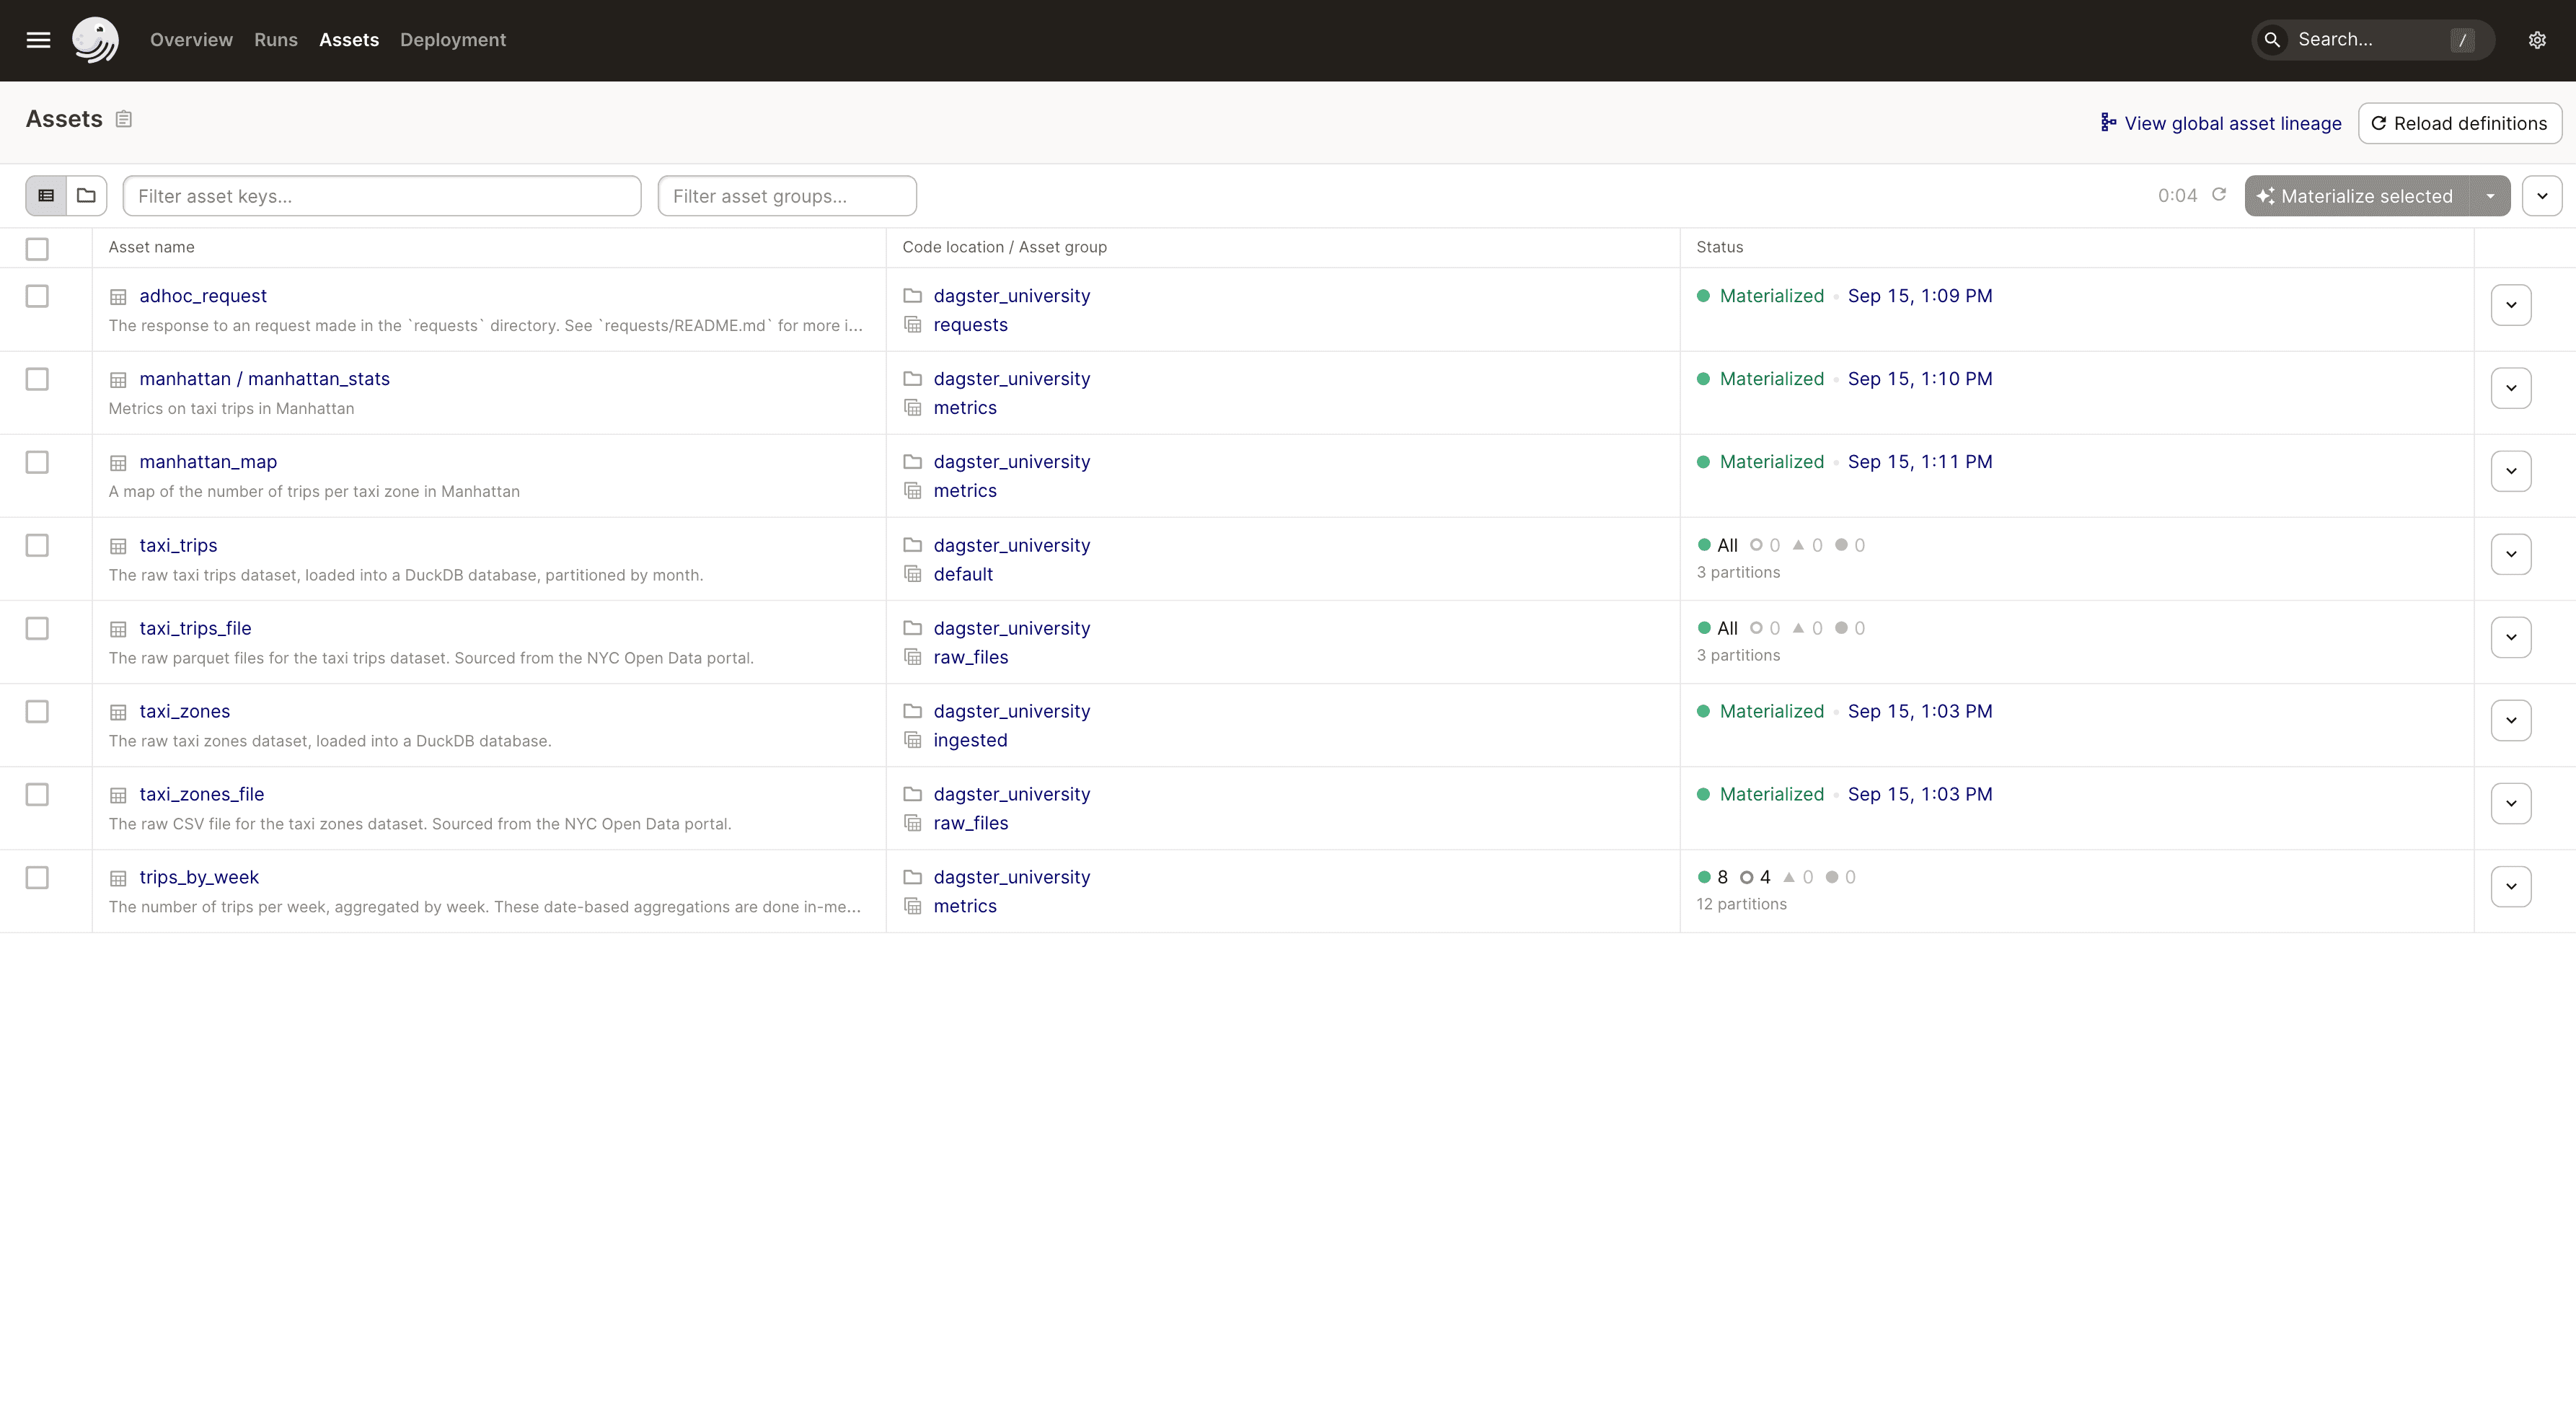Click the green Materialized status dot for taxi_zones
The height and width of the screenshot is (1402, 2576).
pos(1704,711)
